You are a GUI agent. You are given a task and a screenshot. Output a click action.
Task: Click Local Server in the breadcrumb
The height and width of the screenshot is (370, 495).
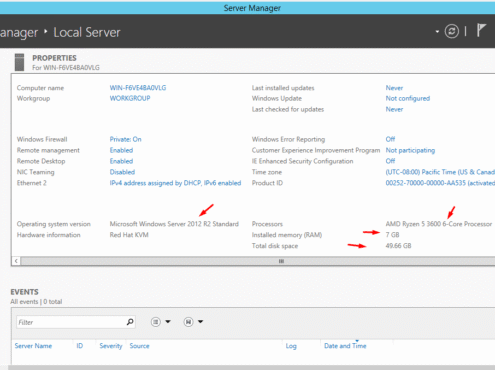point(87,32)
